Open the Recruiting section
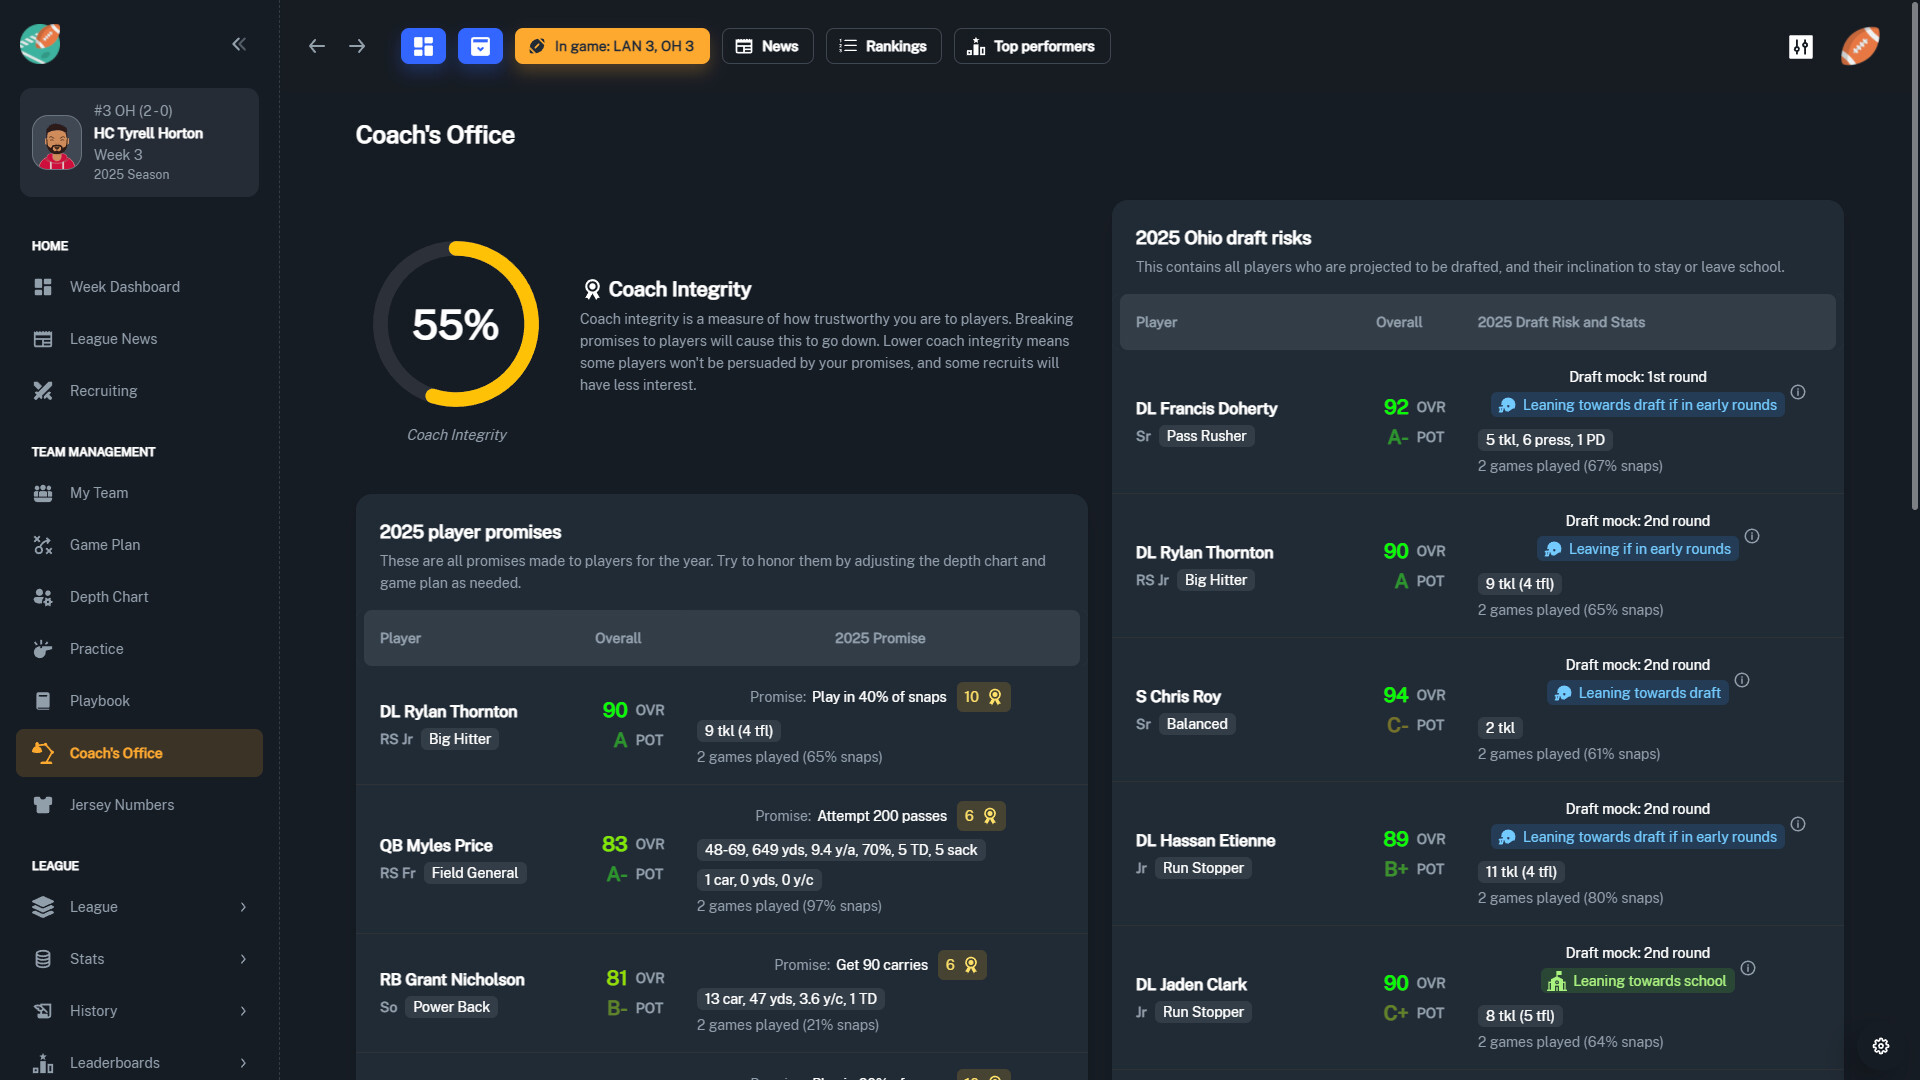The height and width of the screenshot is (1080, 1920). pos(103,390)
